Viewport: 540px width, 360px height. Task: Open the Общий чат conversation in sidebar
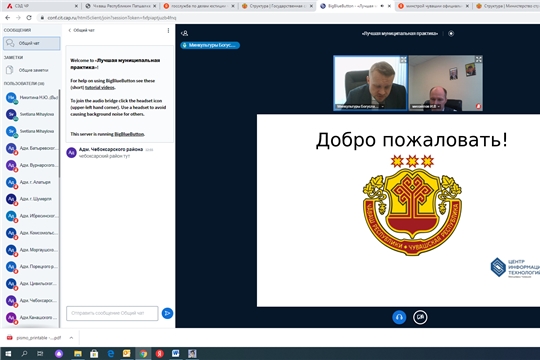pos(31,43)
